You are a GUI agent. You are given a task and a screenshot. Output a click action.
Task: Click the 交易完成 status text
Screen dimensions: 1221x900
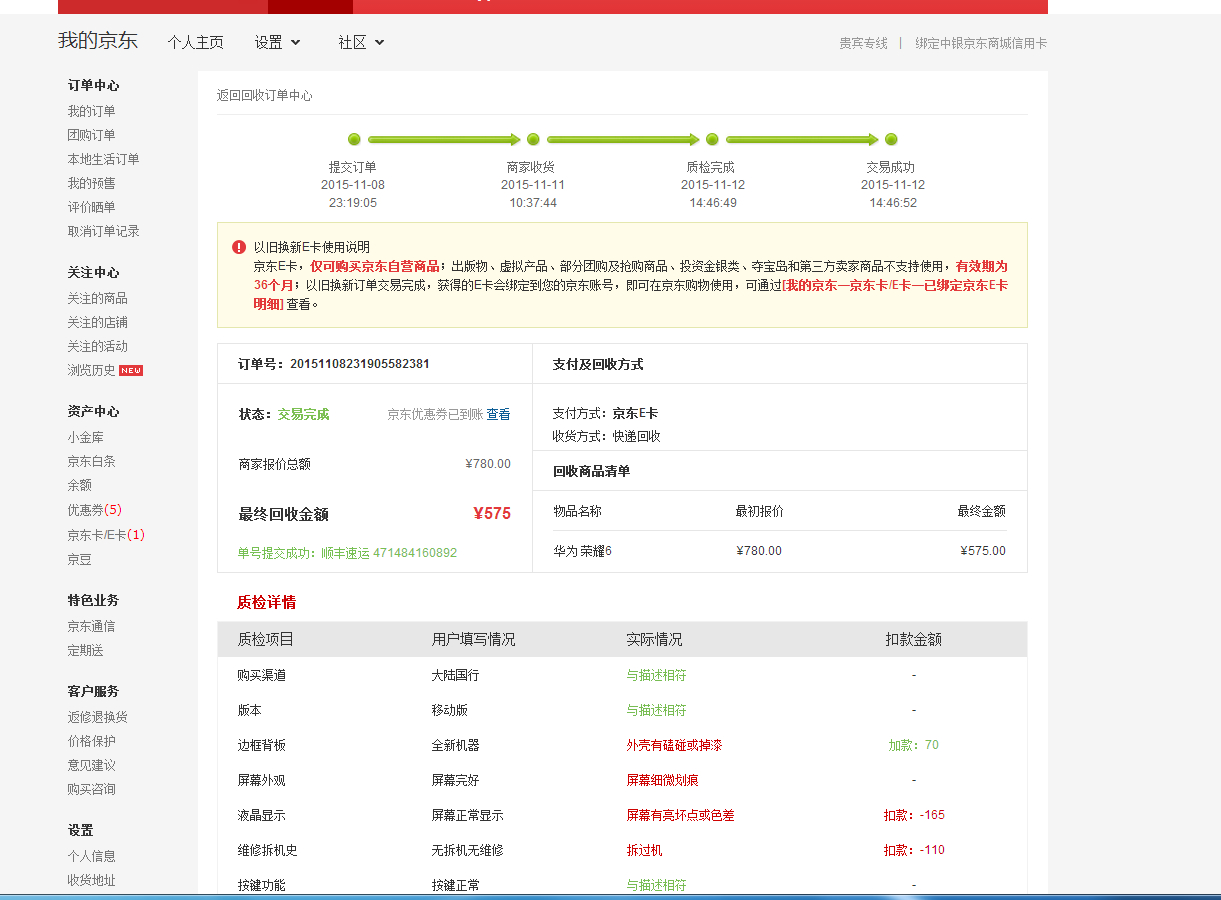(303, 414)
